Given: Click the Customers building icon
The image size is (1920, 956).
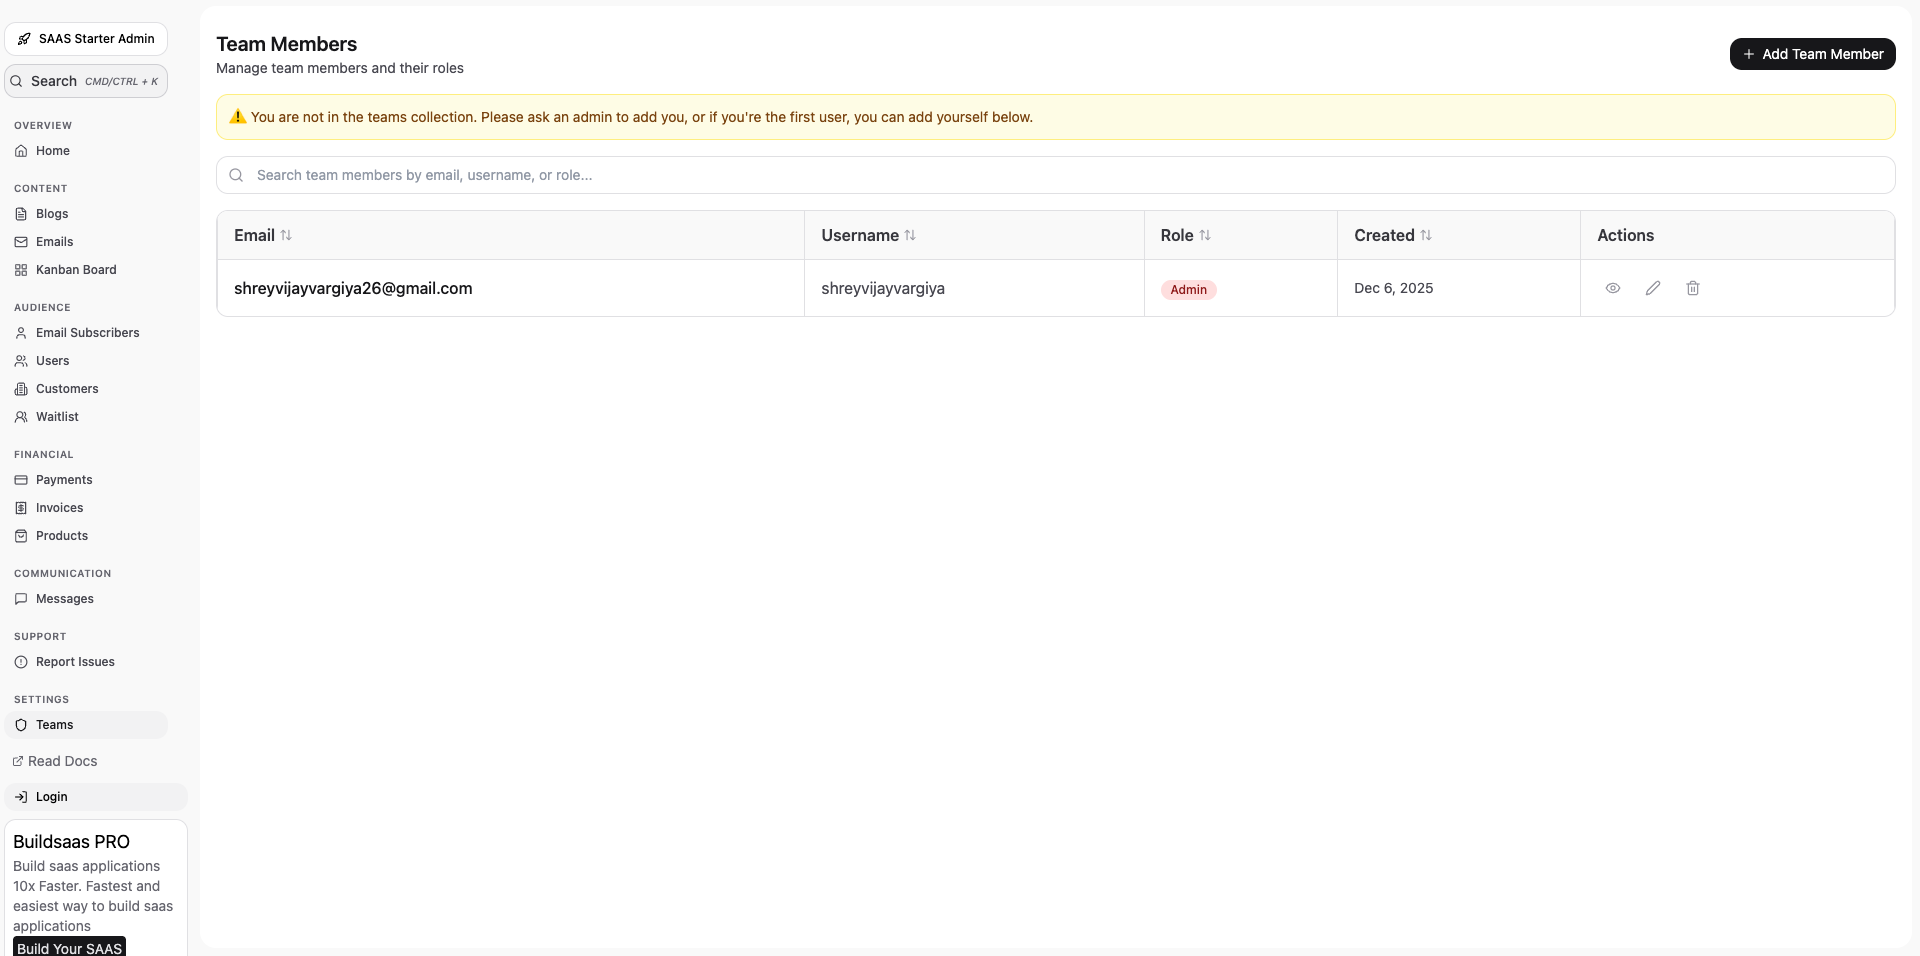Looking at the screenshot, I should pyautogui.click(x=21, y=389).
